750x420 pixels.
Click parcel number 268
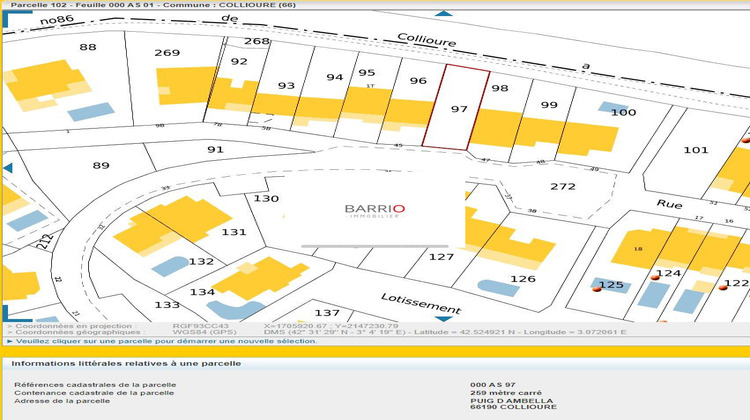click(257, 41)
